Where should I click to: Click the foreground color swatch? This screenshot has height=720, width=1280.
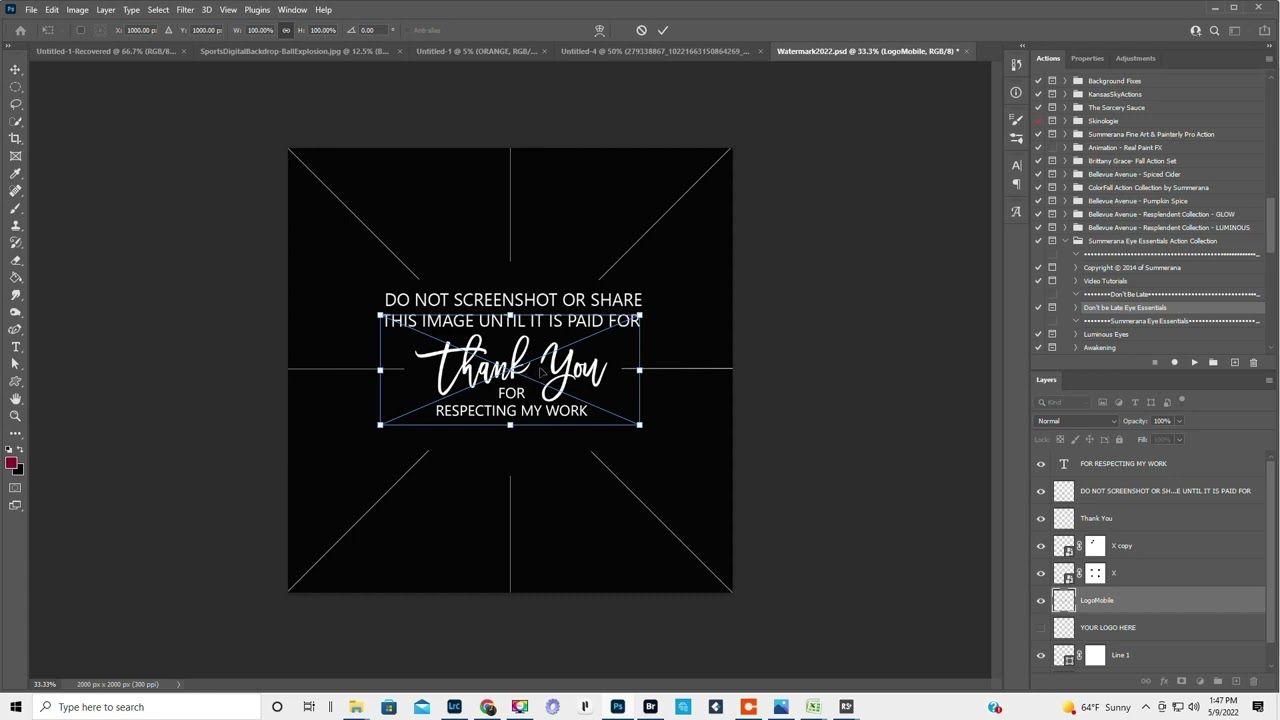pyautogui.click(x=11, y=463)
